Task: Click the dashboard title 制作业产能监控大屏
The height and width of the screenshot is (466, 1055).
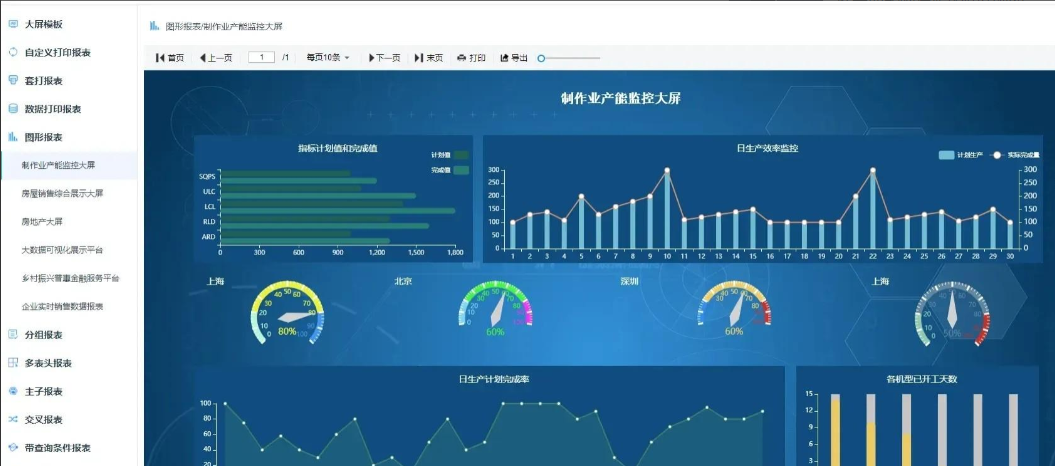Action: click(x=620, y=99)
